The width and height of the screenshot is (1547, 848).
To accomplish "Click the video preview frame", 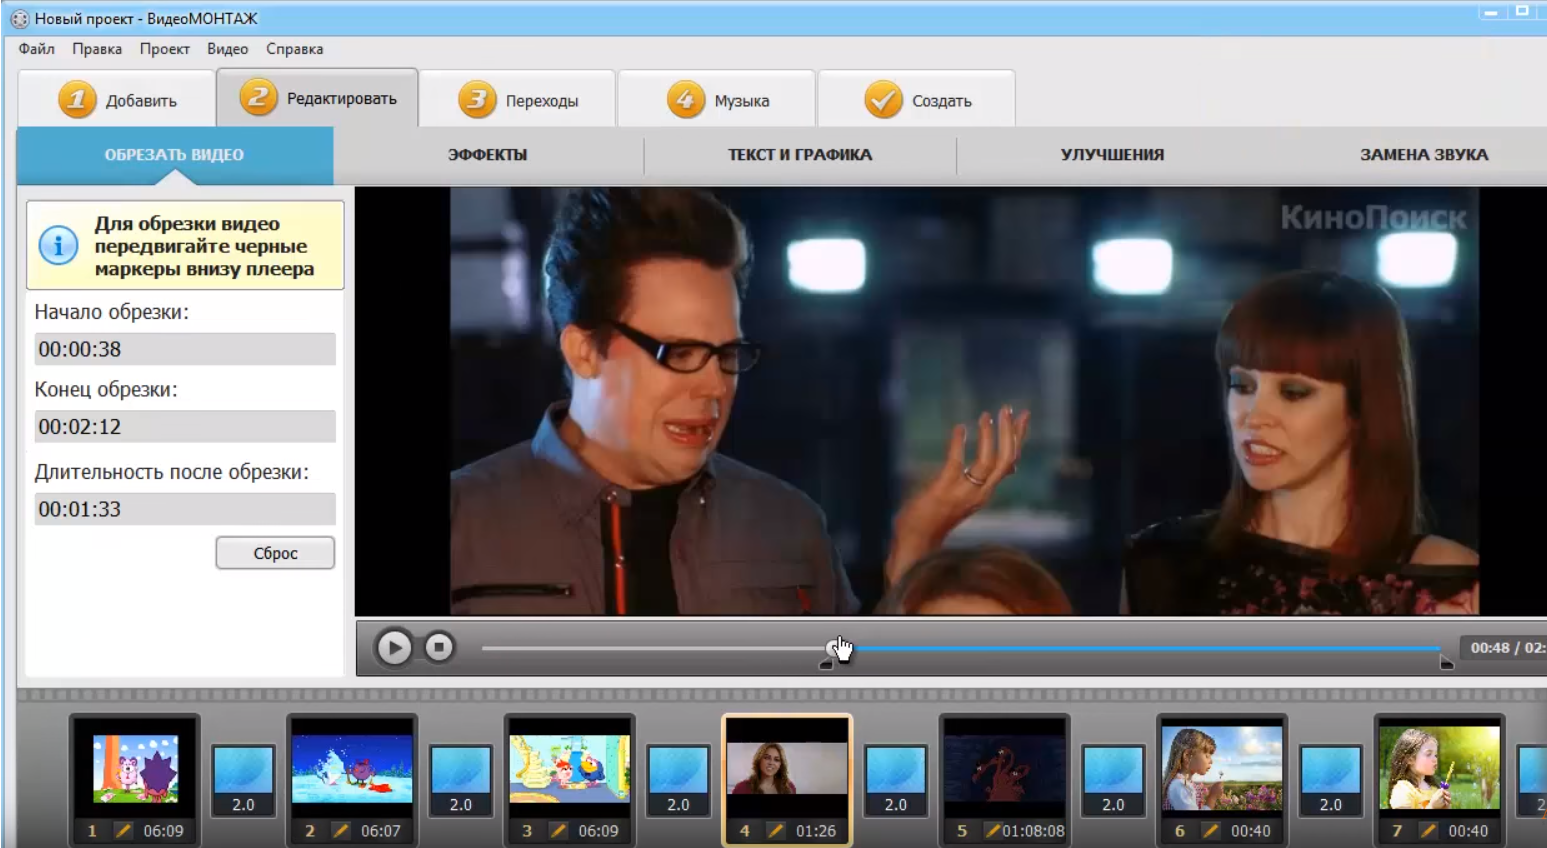I will [950, 401].
